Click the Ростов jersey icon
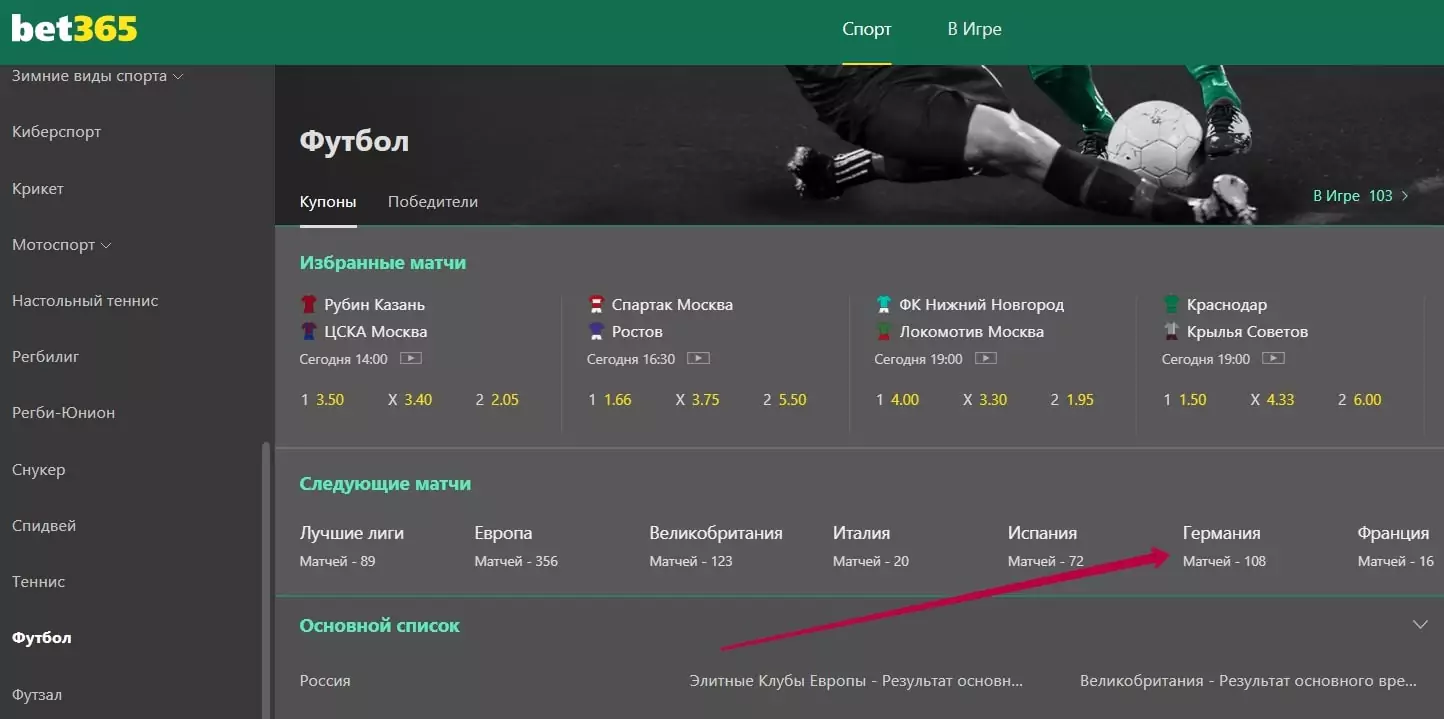The height and width of the screenshot is (719, 1444). point(596,331)
